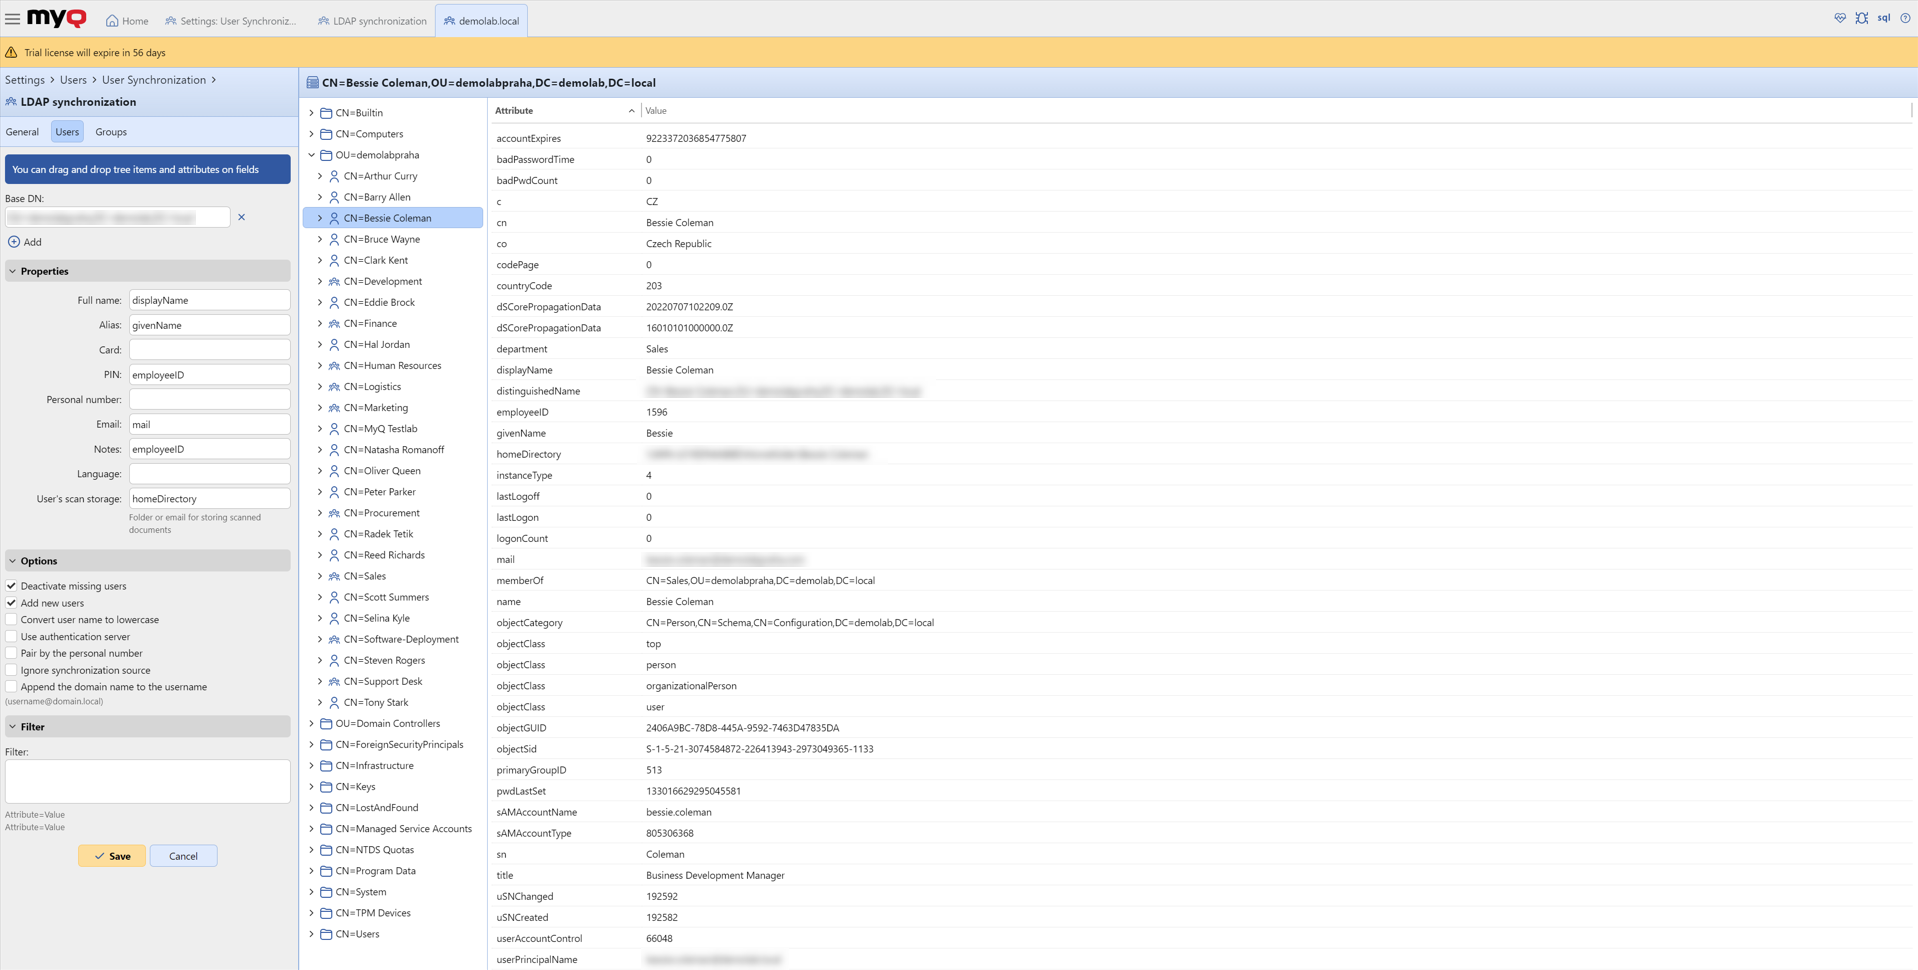Screen dimensions: 1918x970
Task: Switch to the LDAP synchronization top tab
Action: click(x=372, y=20)
